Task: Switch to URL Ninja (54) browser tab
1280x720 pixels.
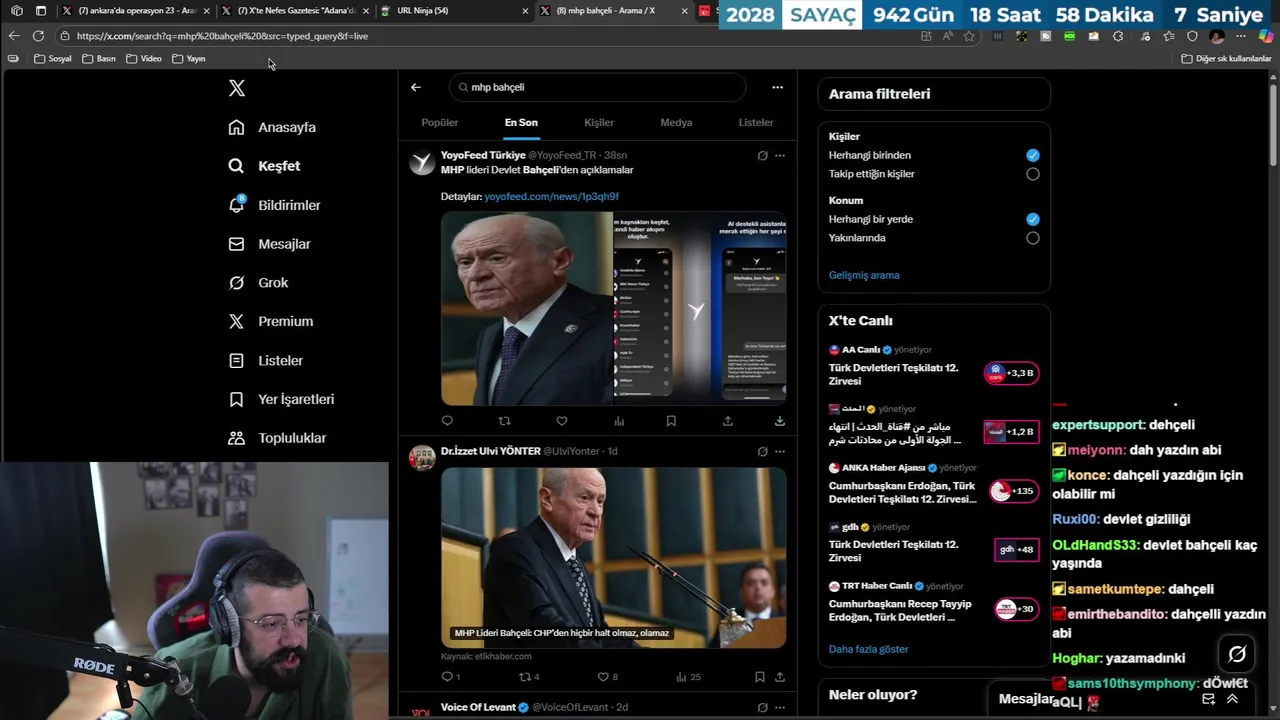Action: pyautogui.click(x=455, y=11)
